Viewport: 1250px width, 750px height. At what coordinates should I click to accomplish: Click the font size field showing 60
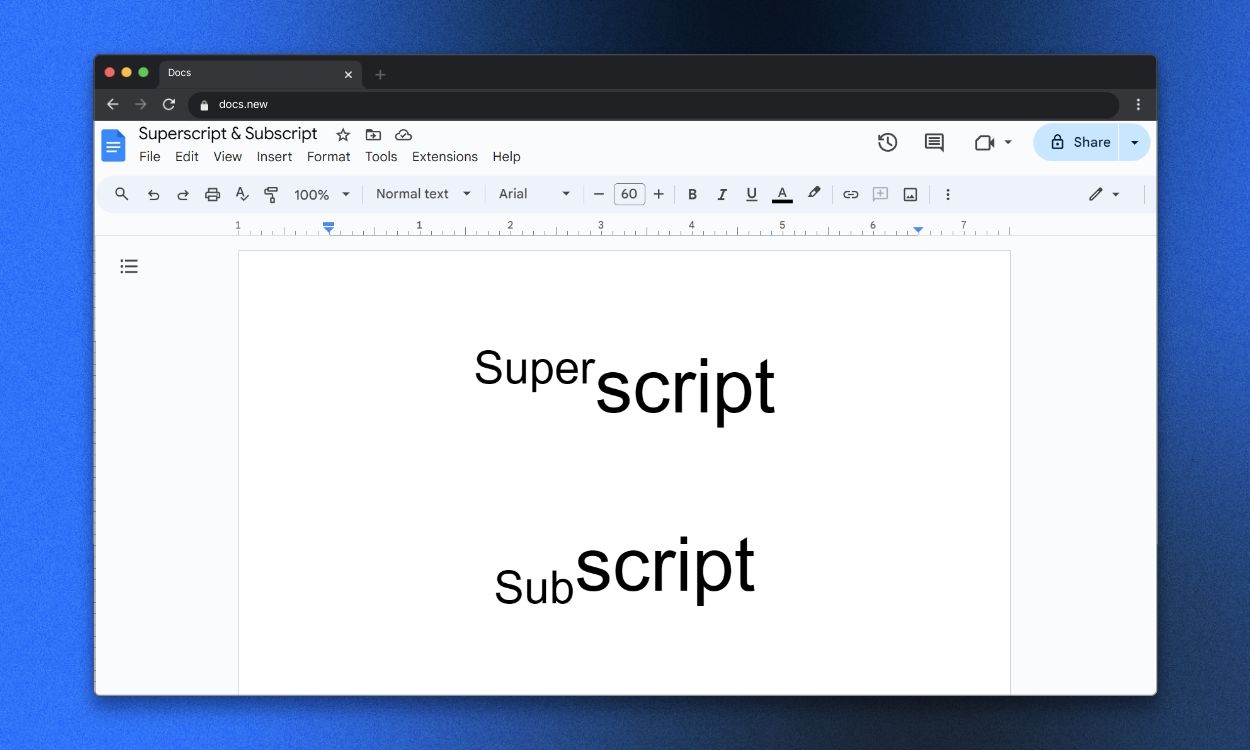(629, 195)
